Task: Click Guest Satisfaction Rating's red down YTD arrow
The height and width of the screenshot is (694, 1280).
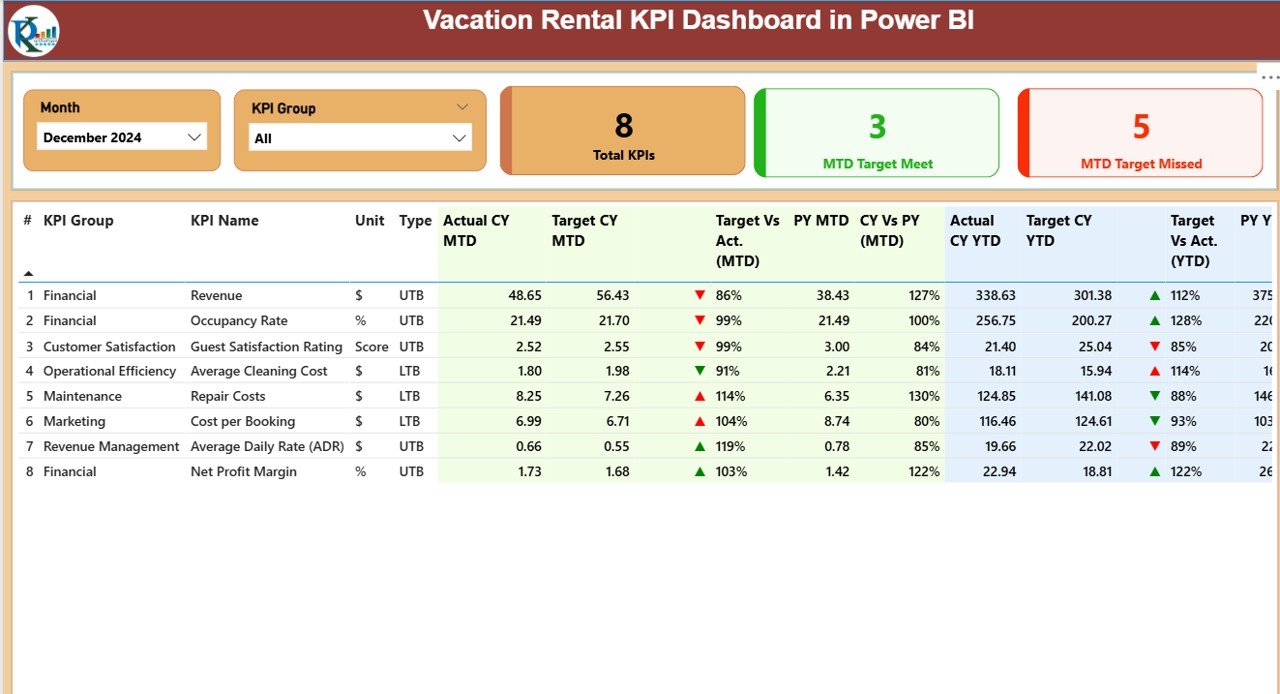Action: pyautogui.click(x=1155, y=346)
